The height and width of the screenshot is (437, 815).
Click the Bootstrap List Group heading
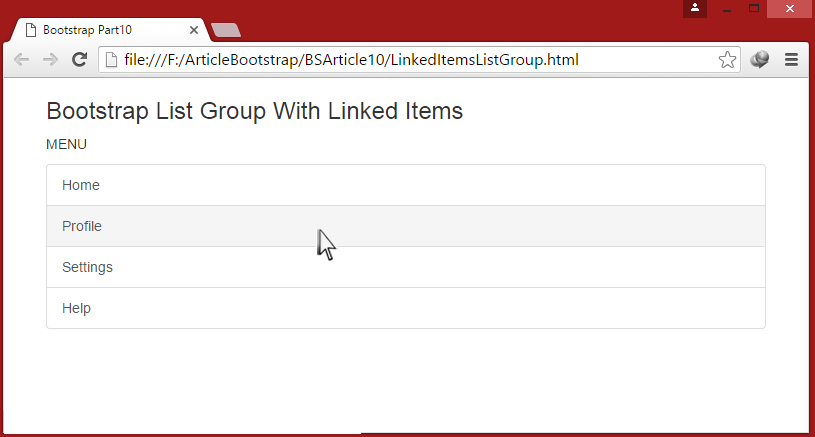(x=254, y=111)
